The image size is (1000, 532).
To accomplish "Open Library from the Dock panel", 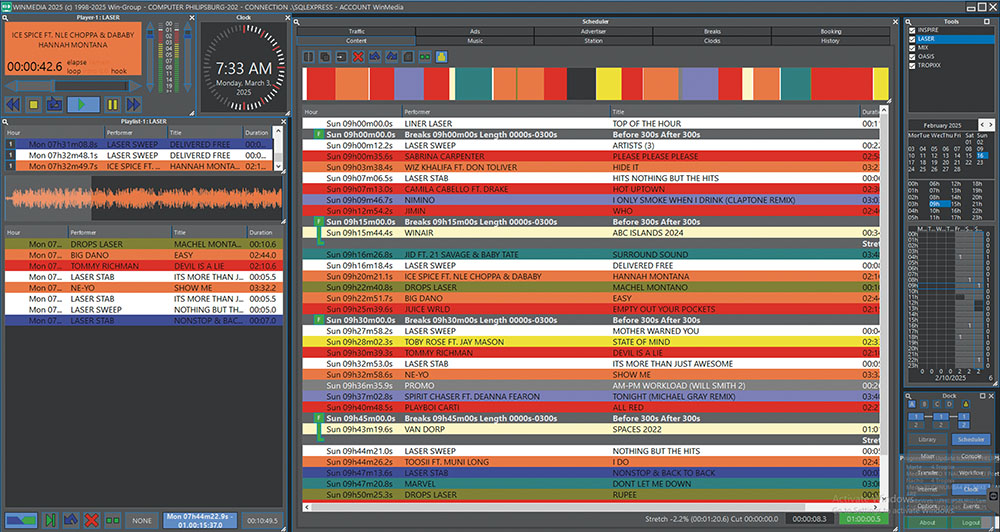I will (x=927, y=439).
